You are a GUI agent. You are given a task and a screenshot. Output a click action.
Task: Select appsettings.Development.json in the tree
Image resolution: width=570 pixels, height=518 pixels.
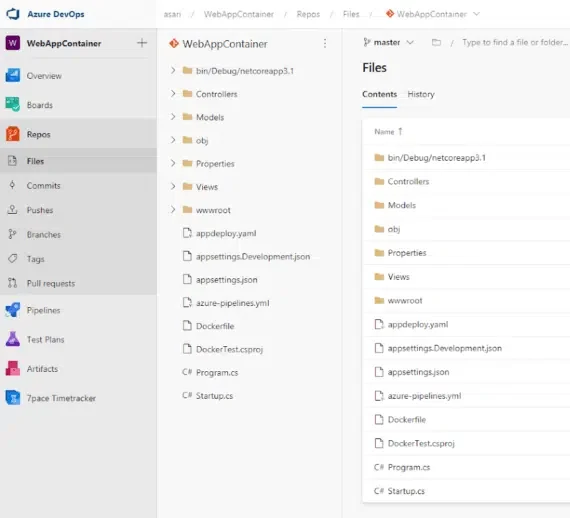(253, 256)
